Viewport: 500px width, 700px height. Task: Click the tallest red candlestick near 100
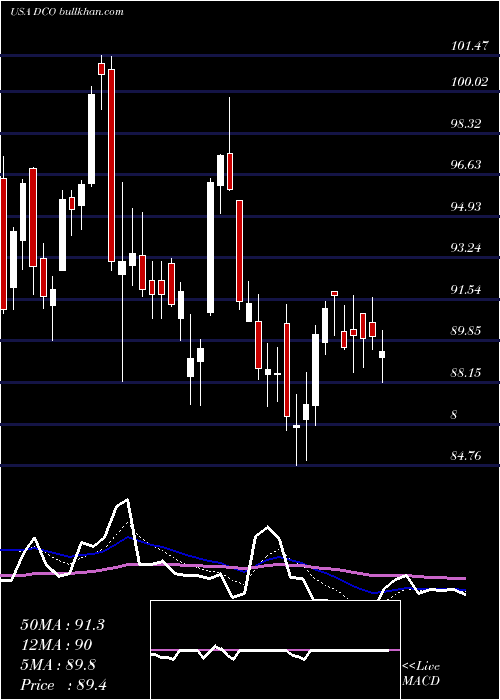(111, 165)
